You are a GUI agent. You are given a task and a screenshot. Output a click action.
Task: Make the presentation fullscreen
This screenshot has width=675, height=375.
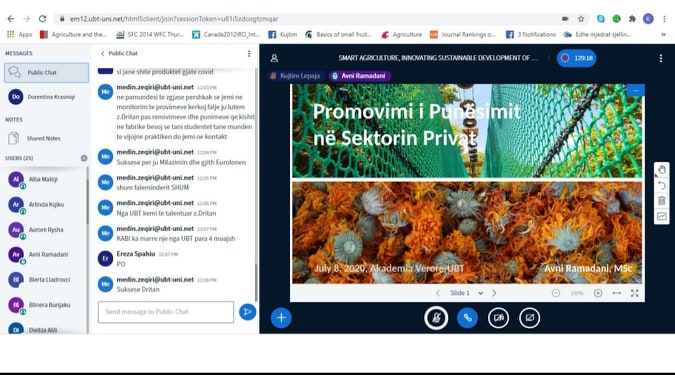click(x=635, y=293)
